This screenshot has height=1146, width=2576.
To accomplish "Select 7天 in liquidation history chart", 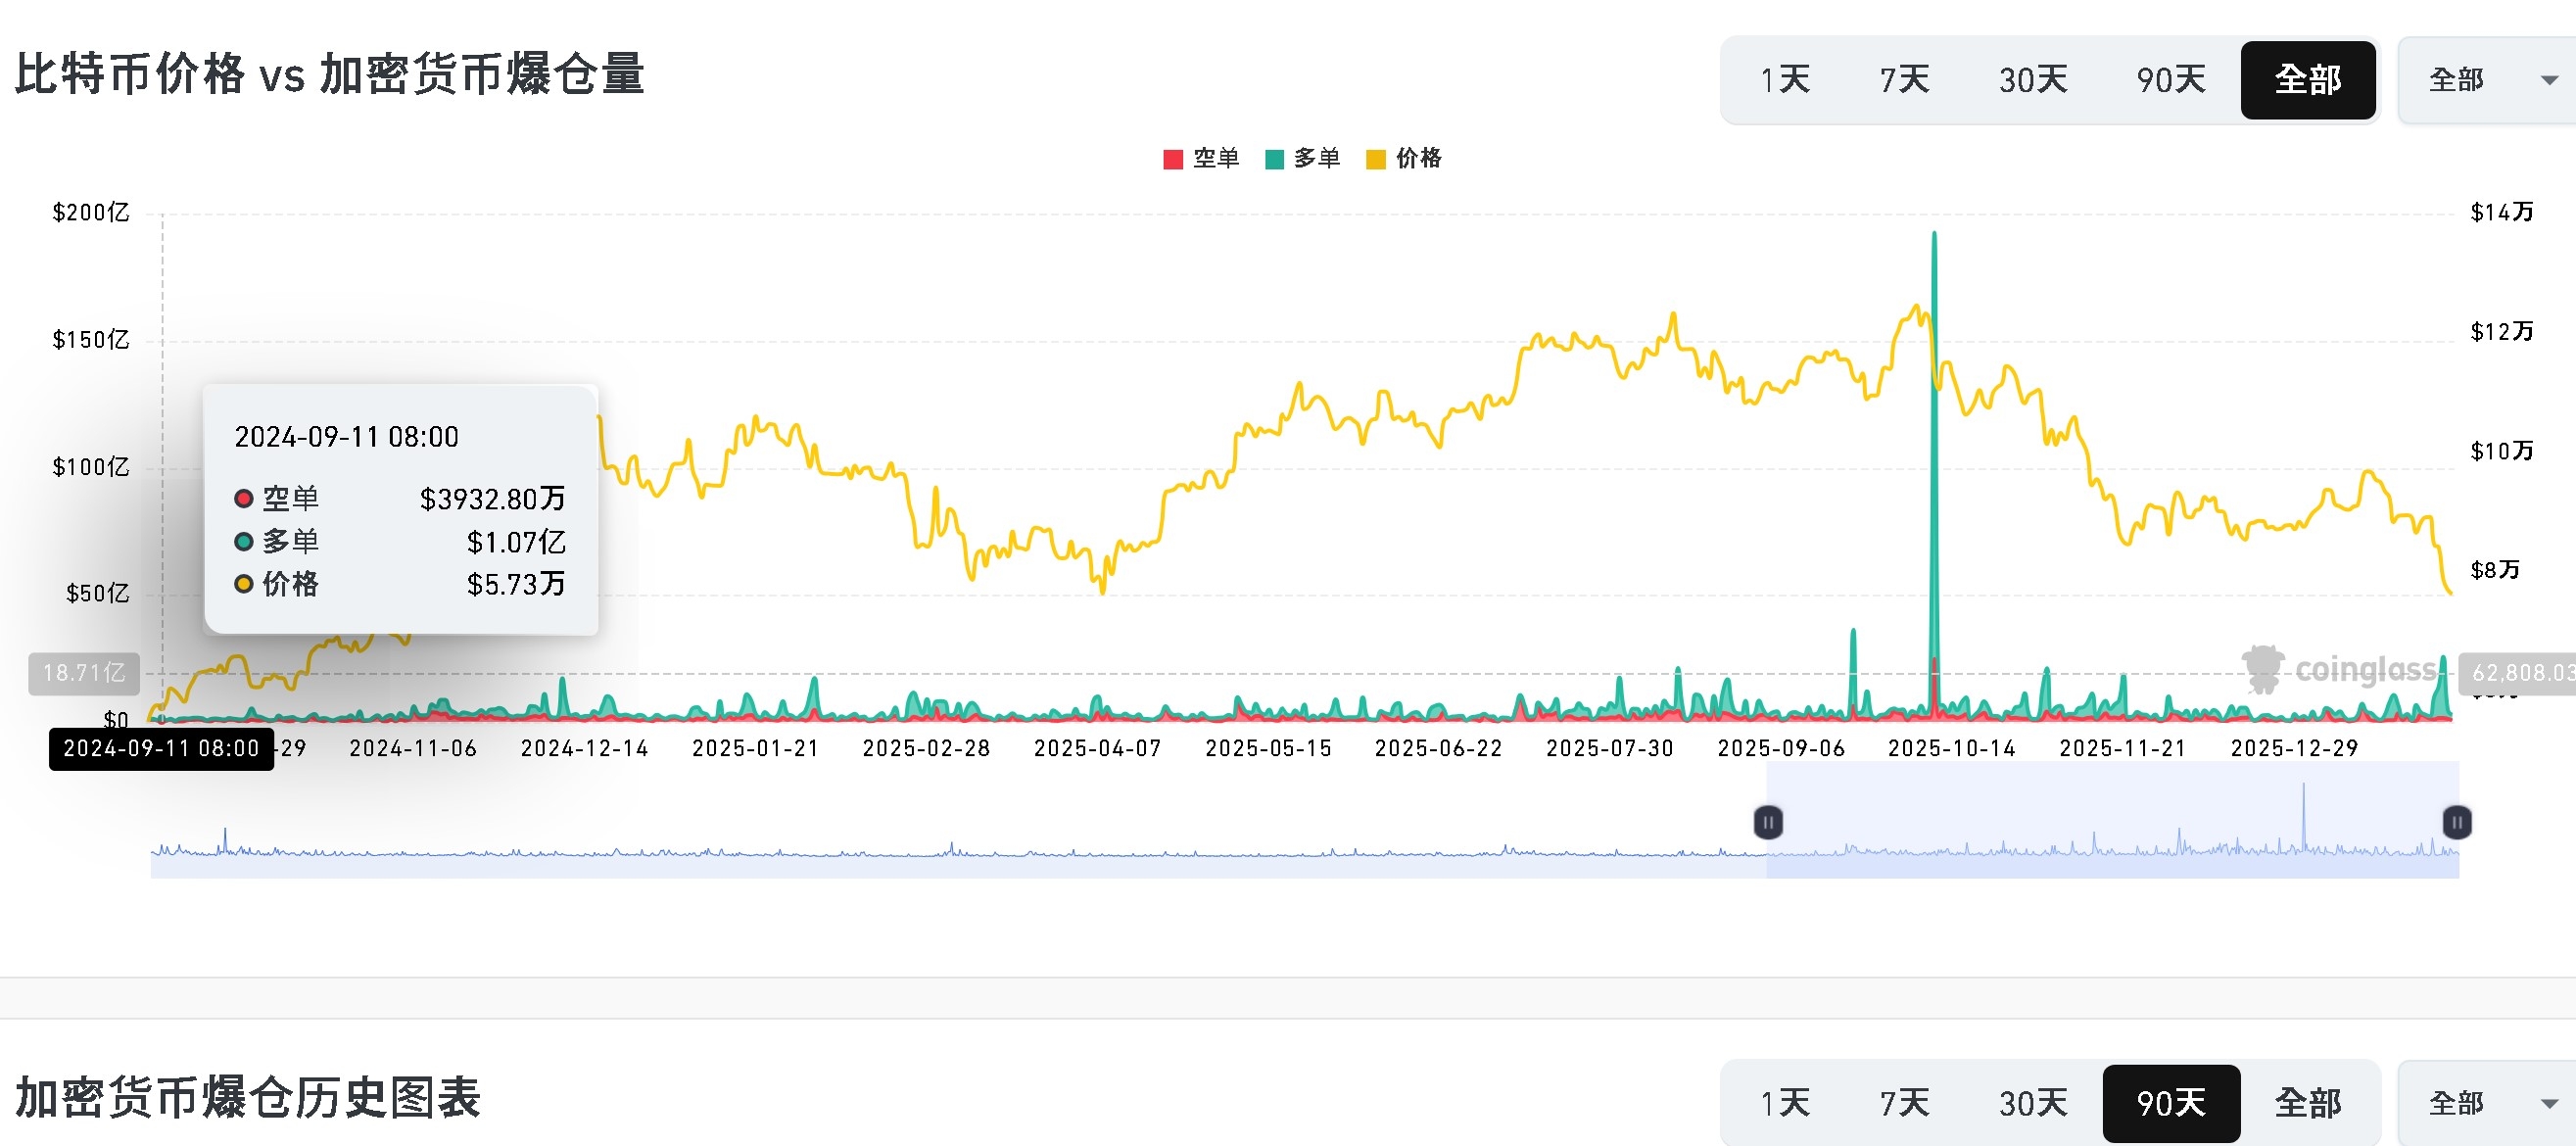I will [1904, 1103].
